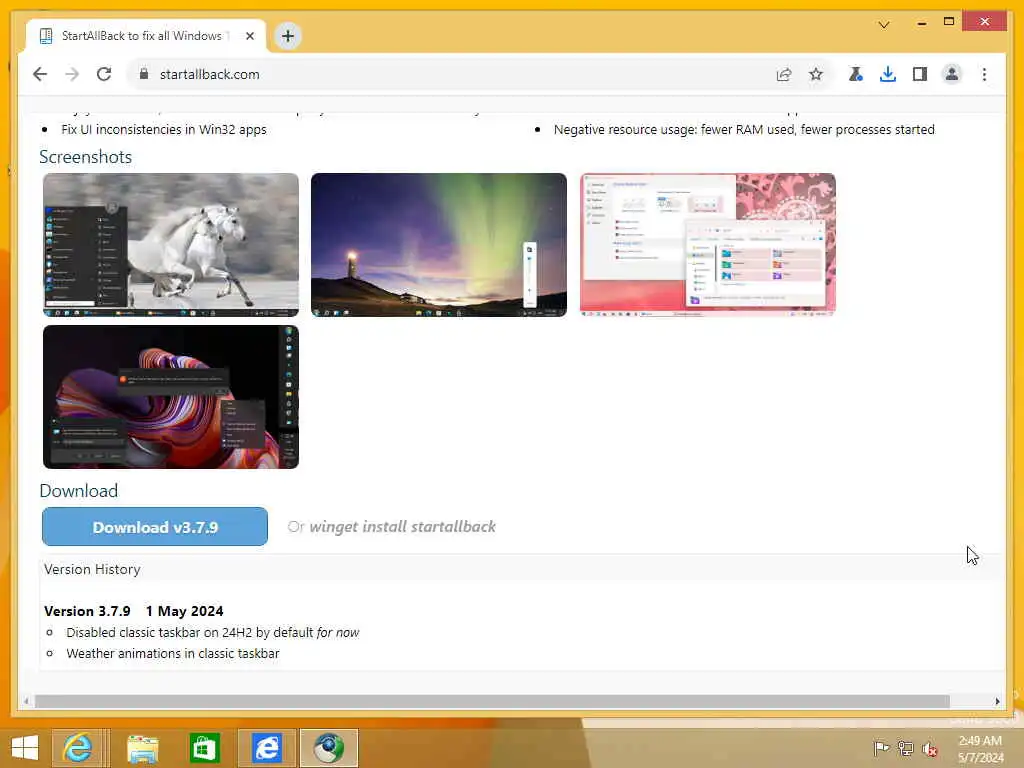Viewport: 1024px width, 768px height.
Task: Click the scrollbar left arrow
Action: (25, 701)
